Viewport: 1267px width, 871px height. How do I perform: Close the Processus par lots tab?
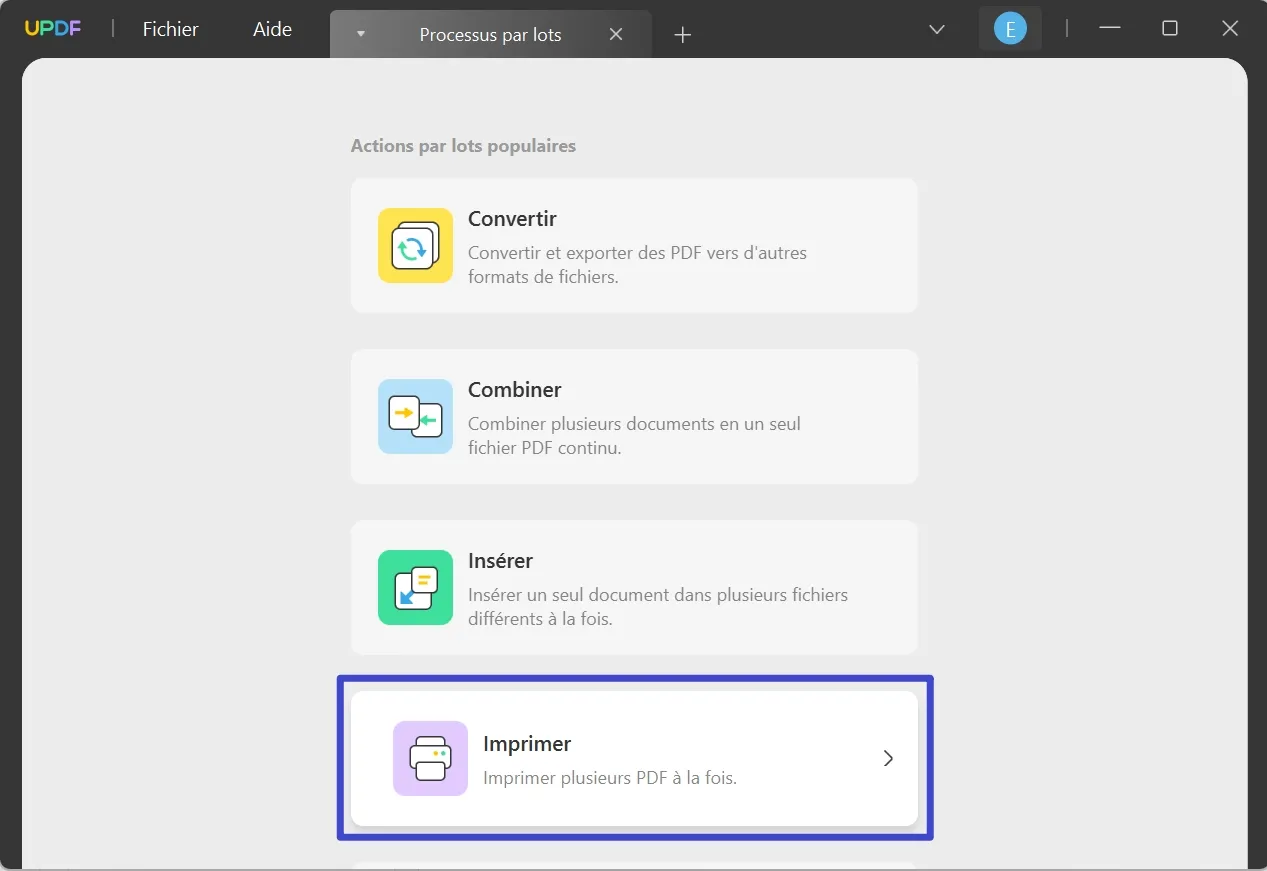click(x=616, y=34)
